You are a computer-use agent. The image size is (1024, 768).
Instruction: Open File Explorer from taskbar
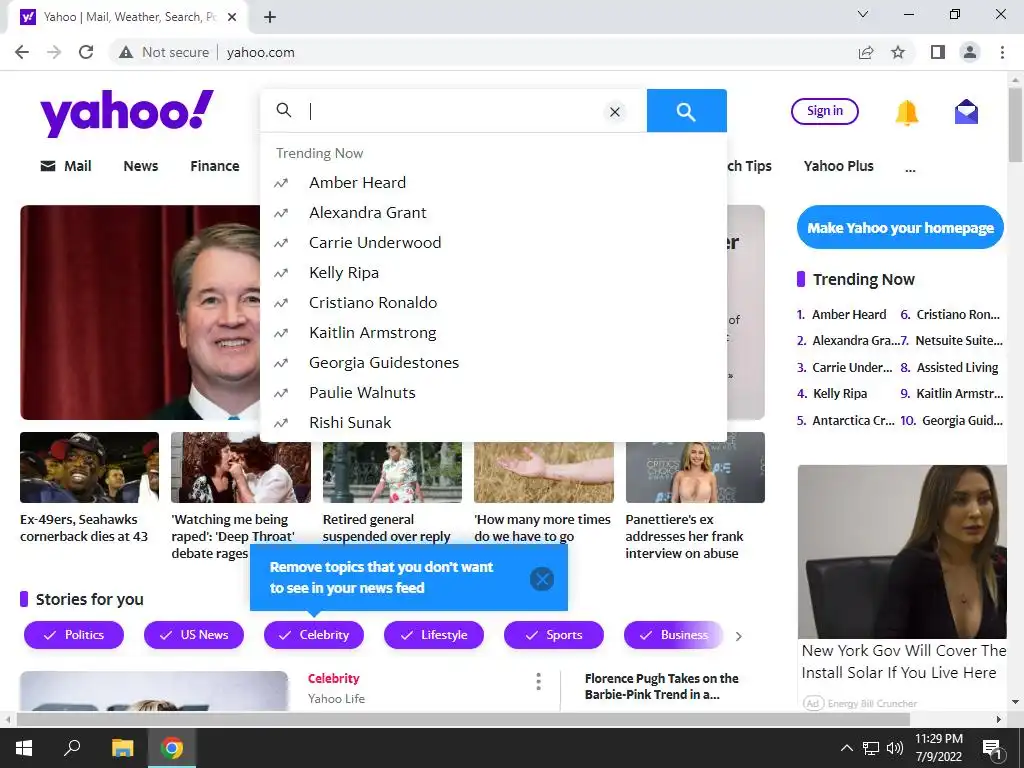tap(122, 748)
